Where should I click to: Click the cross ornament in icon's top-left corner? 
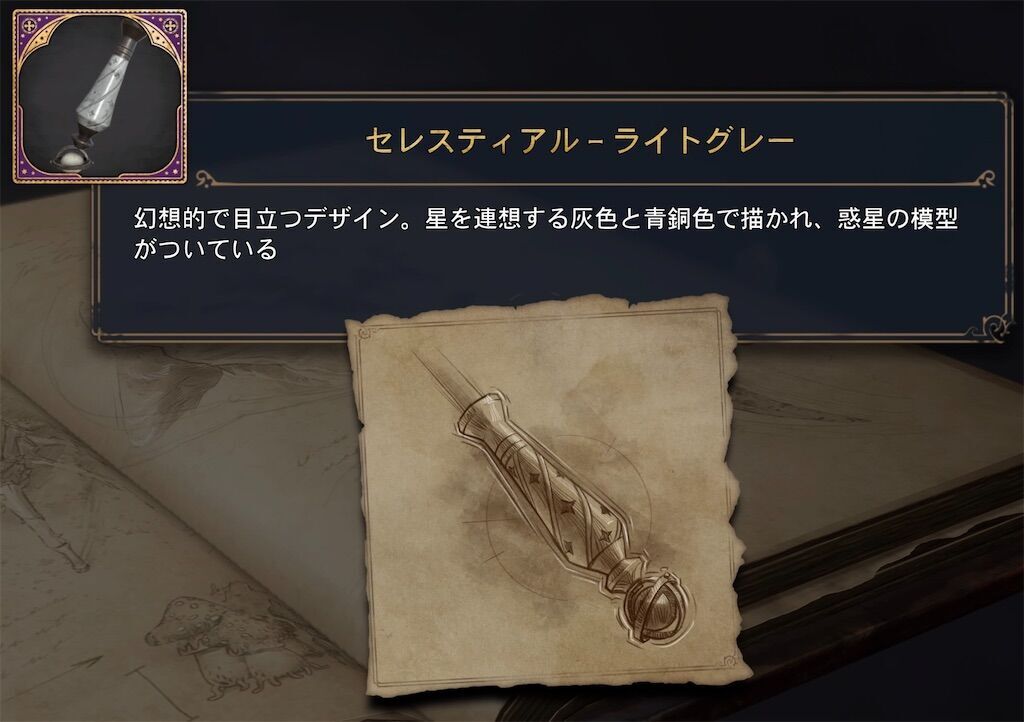tap(29, 25)
